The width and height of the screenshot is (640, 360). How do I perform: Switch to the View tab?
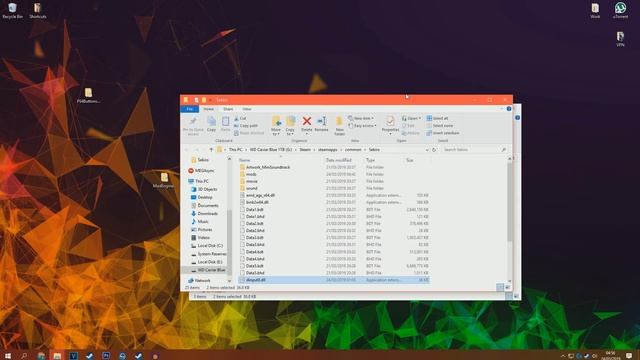247,109
